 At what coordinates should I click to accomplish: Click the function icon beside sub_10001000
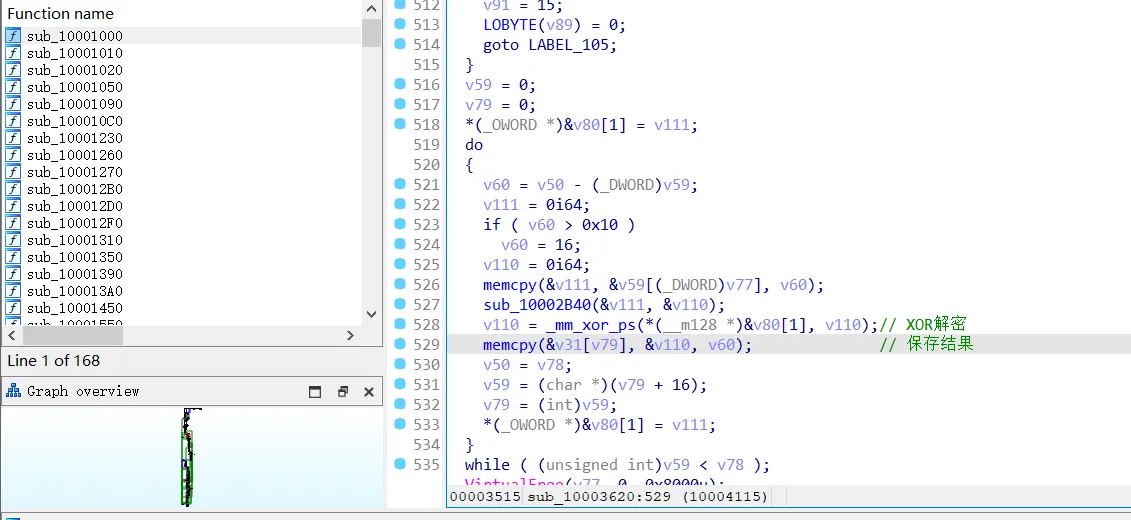pos(13,36)
